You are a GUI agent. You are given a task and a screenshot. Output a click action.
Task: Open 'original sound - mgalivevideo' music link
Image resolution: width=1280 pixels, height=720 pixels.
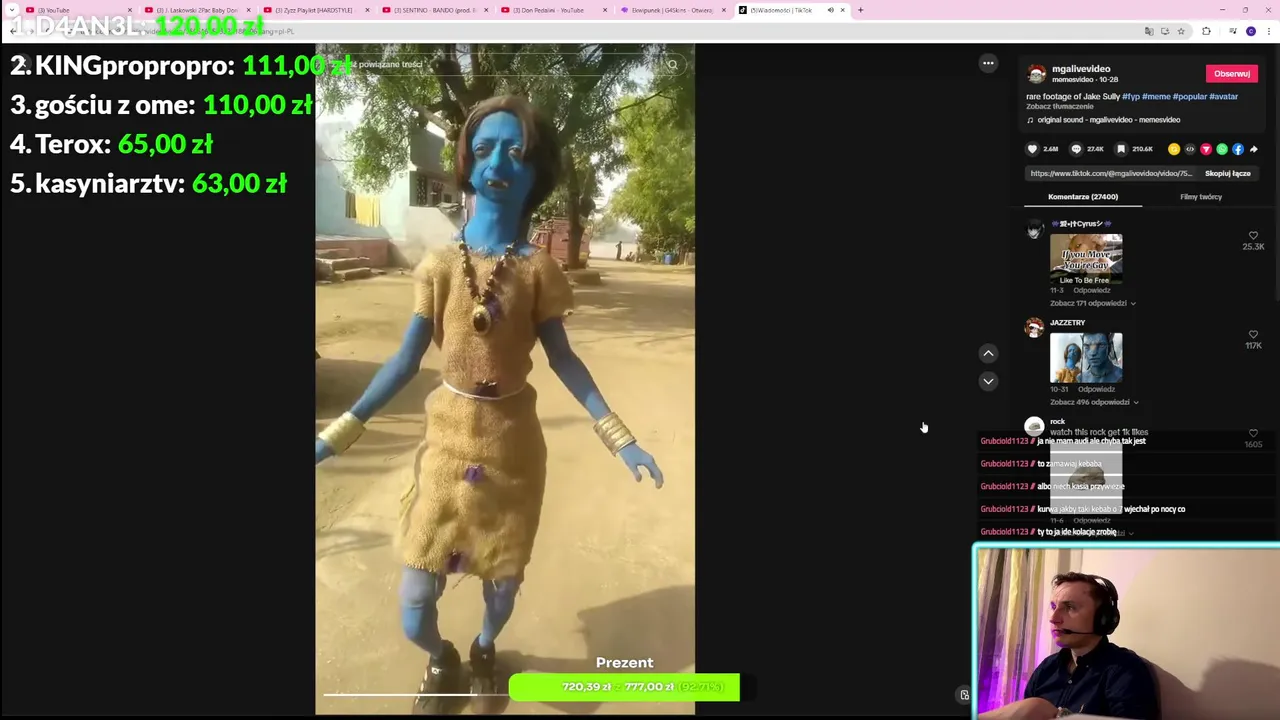pos(1108,120)
